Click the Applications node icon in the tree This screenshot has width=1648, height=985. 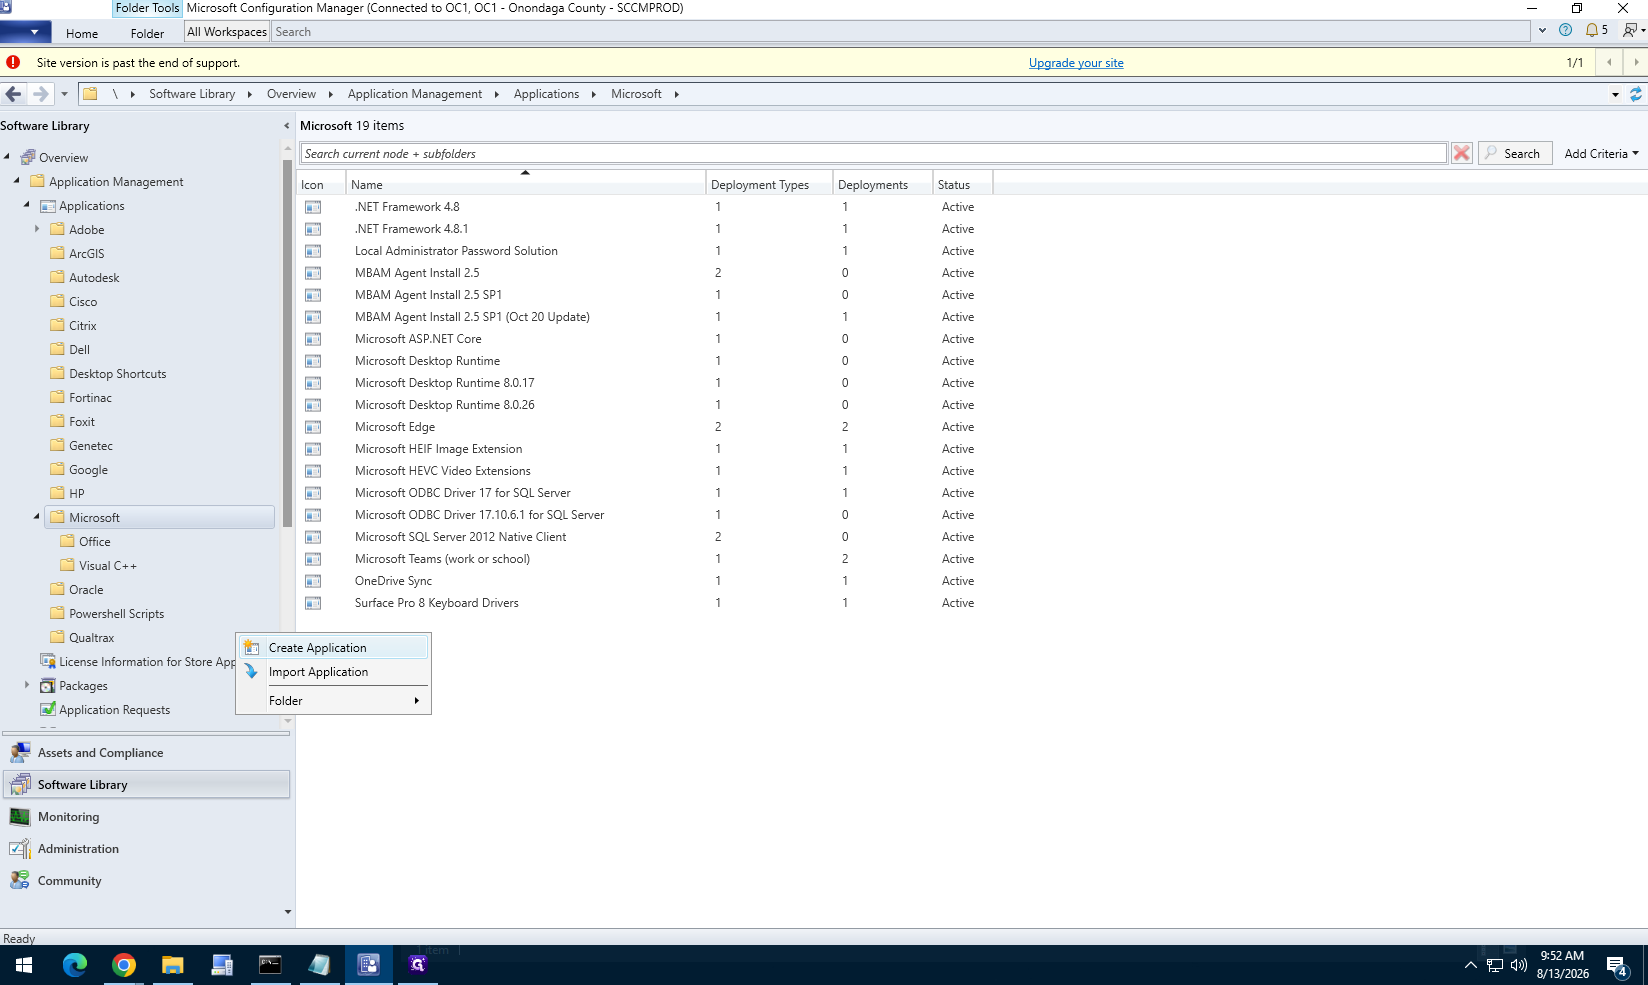(48, 206)
